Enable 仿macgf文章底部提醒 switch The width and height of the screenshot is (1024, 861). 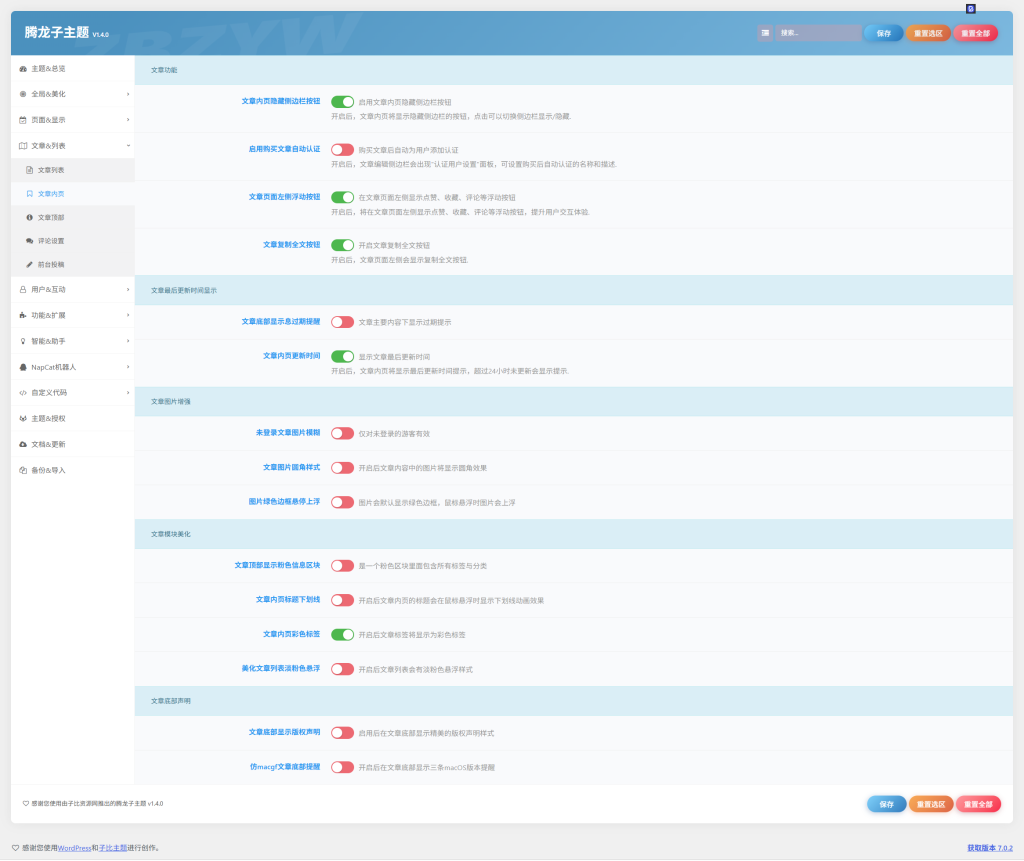pyautogui.click(x=342, y=768)
